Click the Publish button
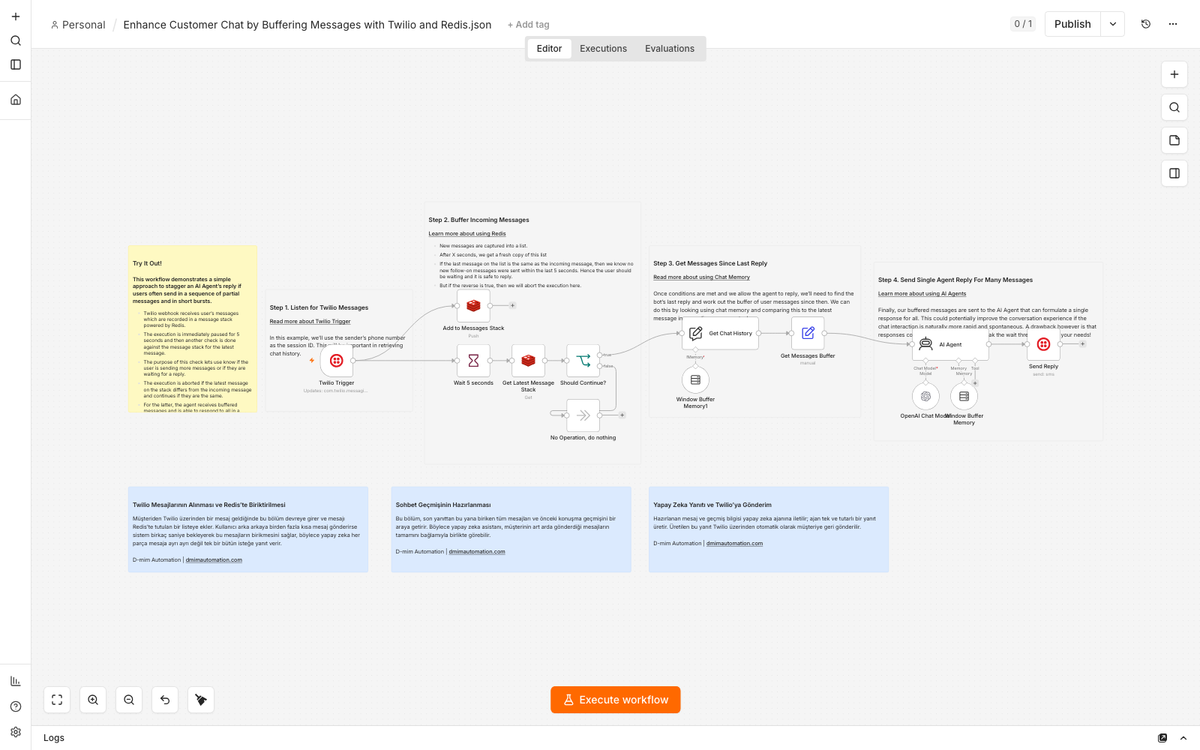The height and width of the screenshot is (750, 1200). tap(1072, 24)
